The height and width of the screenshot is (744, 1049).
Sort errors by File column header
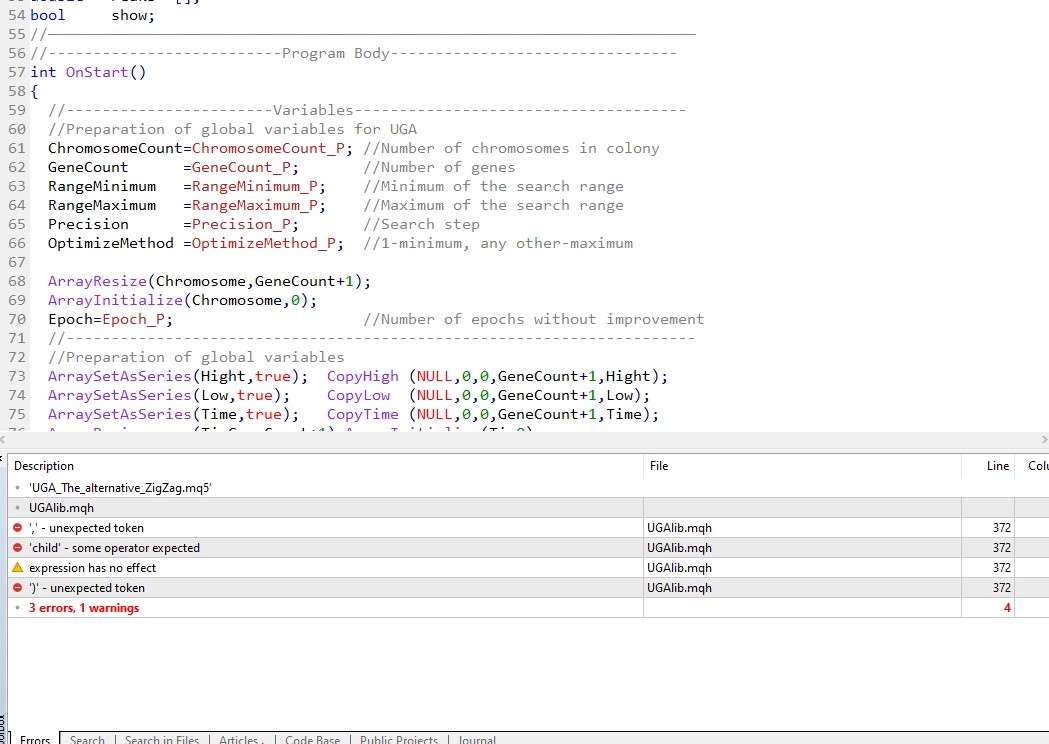click(802, 466)
